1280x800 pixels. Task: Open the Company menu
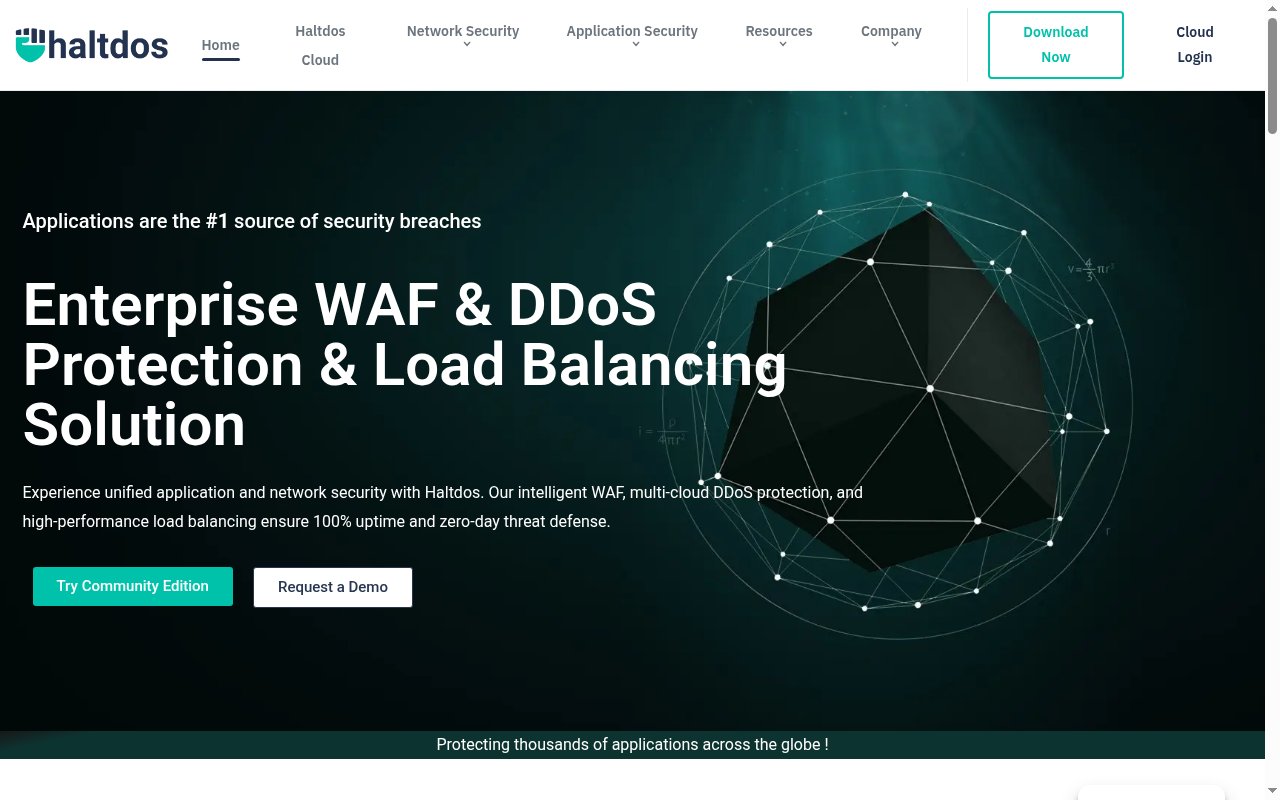click(x=891, y=31)
